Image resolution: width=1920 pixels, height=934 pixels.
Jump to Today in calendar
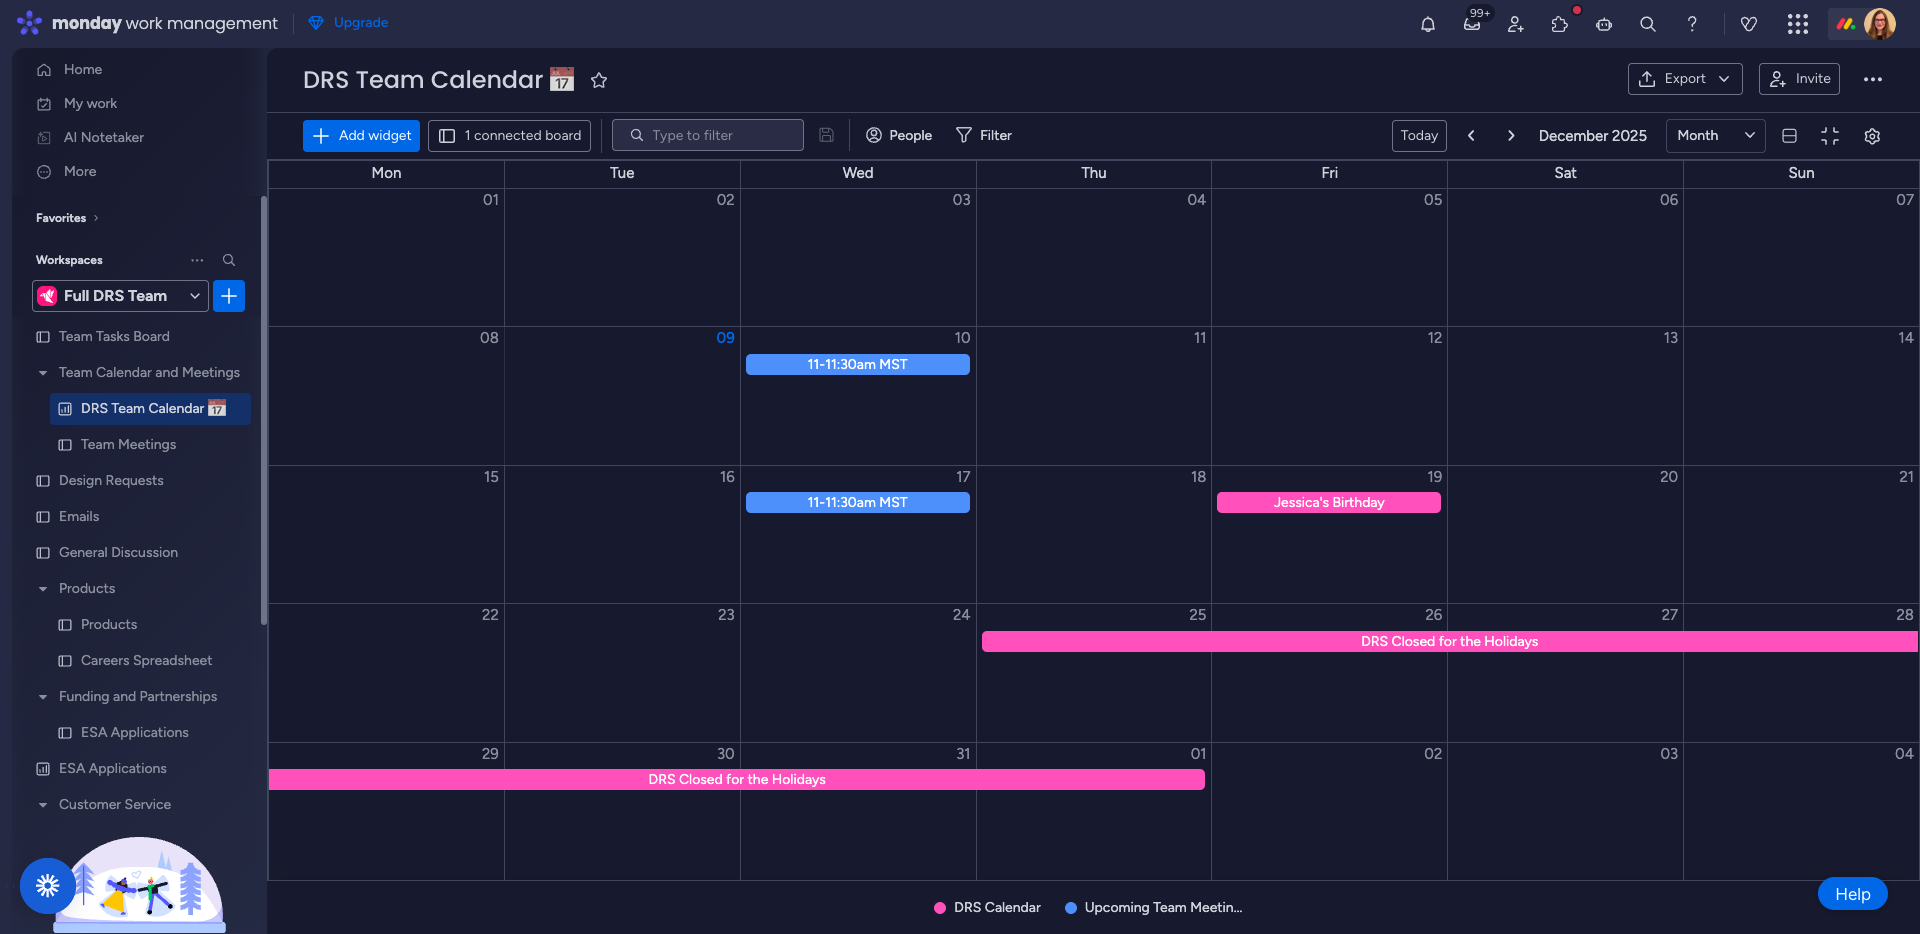1418,136
